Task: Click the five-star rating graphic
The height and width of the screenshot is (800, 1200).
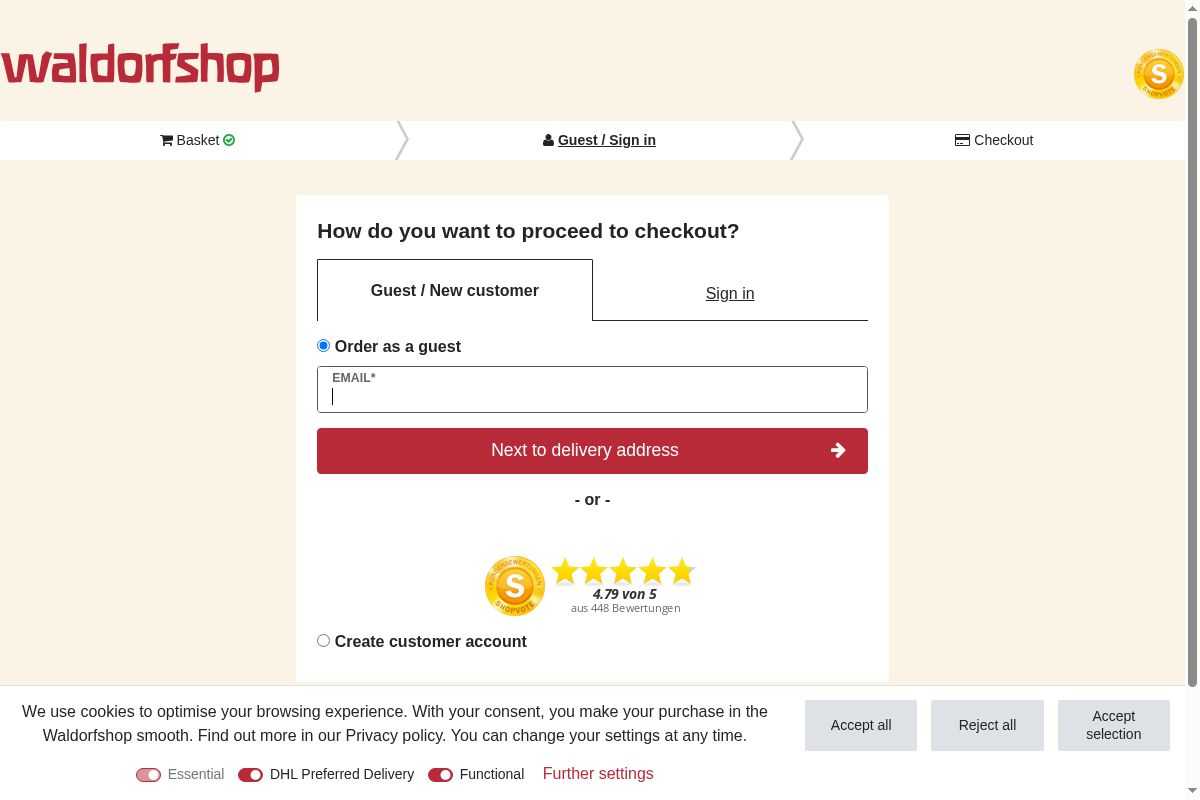Action: 624,571
